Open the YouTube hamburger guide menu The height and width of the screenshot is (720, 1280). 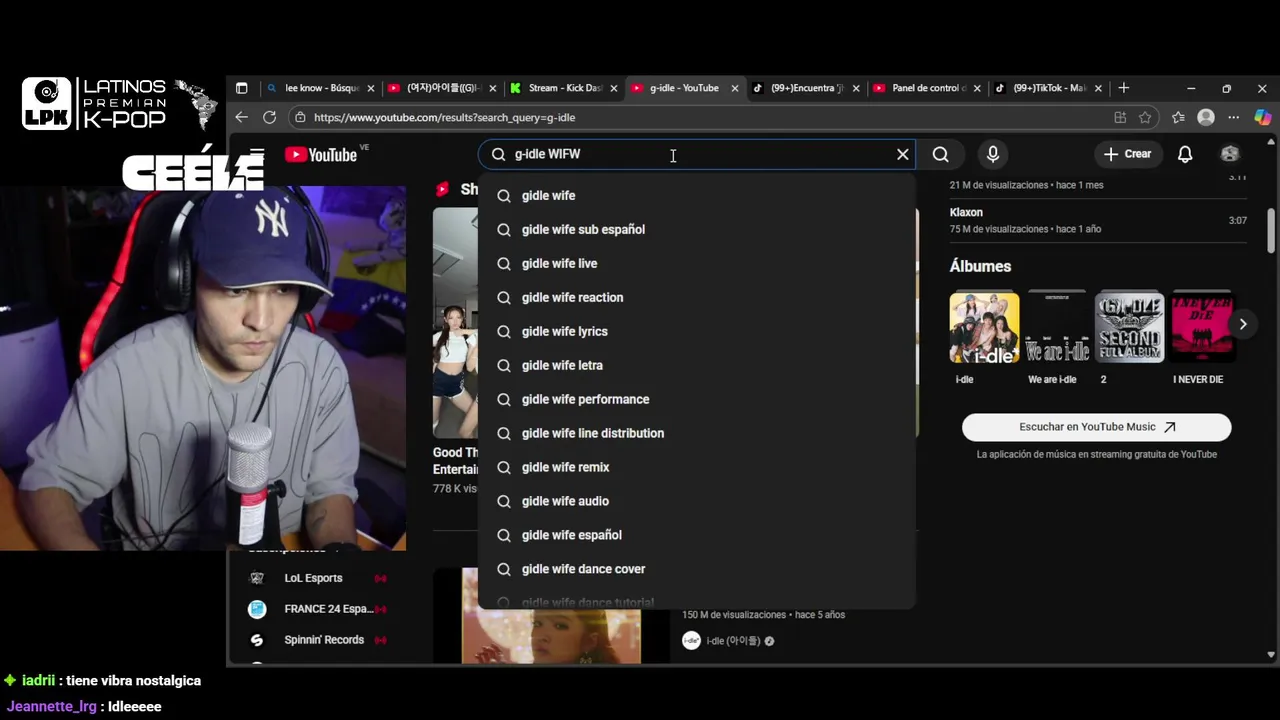click(x=257, y=154)
